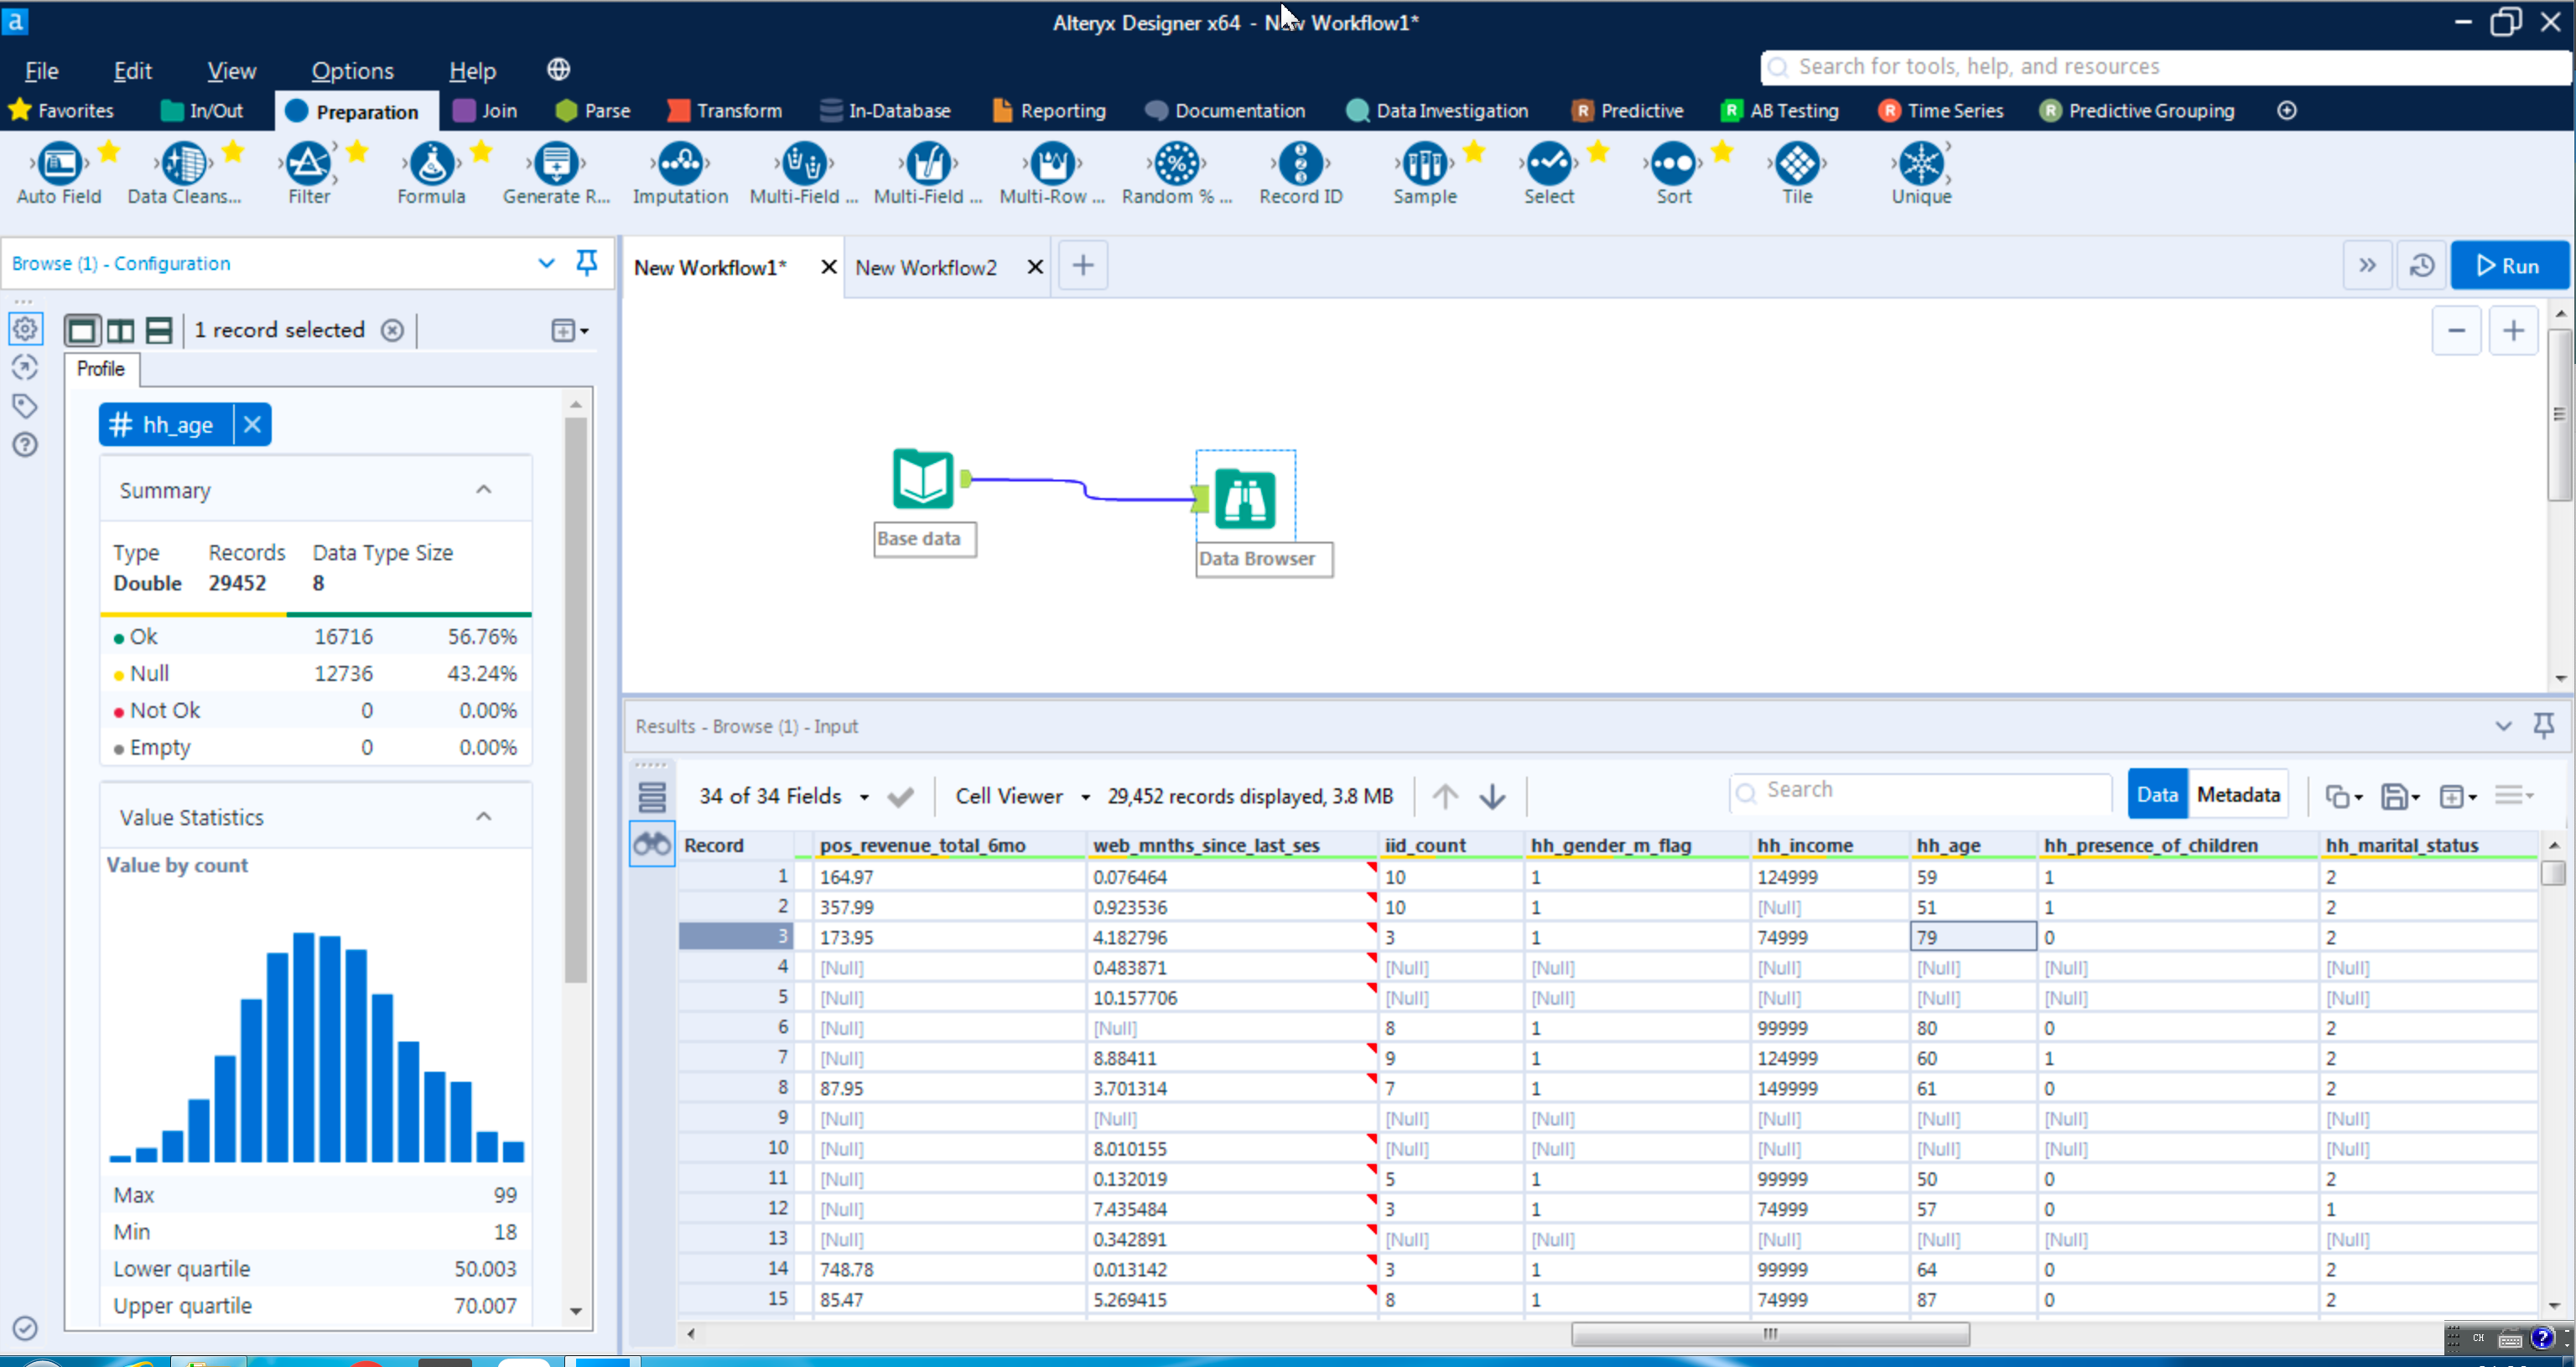The width and height of the screenshot is (2576, 1367).
Task: Switch to stacked panel layout view
Action: tap(159, 330)
